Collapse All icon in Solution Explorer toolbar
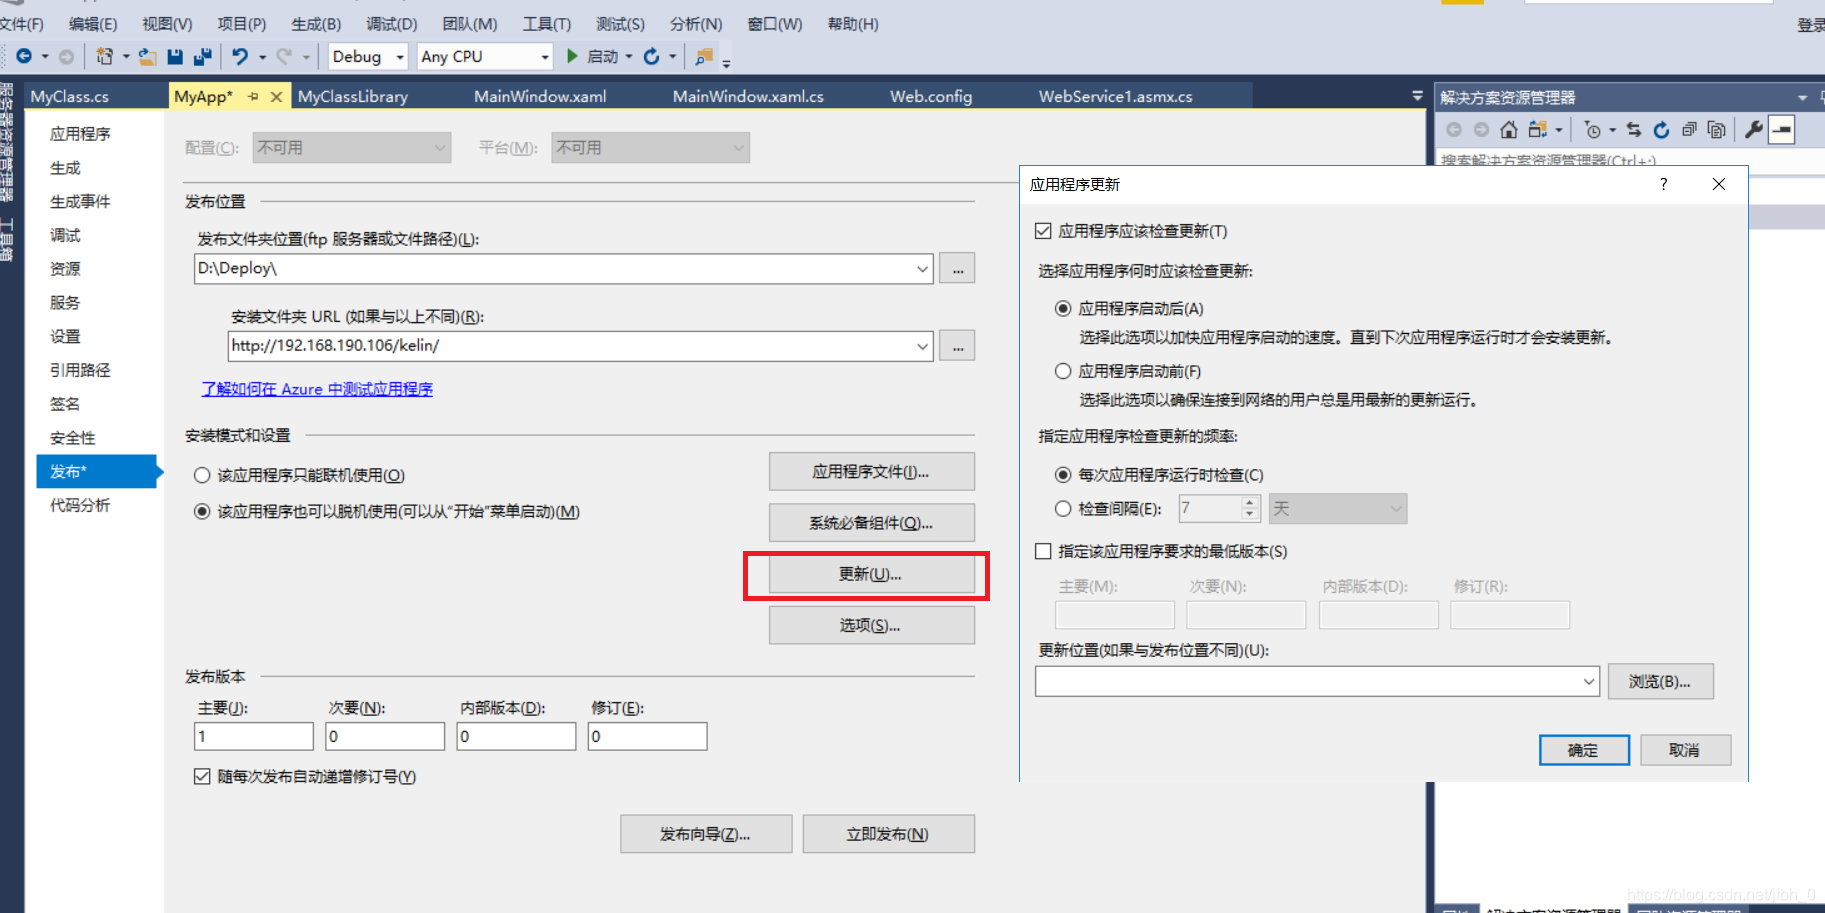Viewport: 1825px width, 913px height. pyautogui.click(x=1689, y=130)
